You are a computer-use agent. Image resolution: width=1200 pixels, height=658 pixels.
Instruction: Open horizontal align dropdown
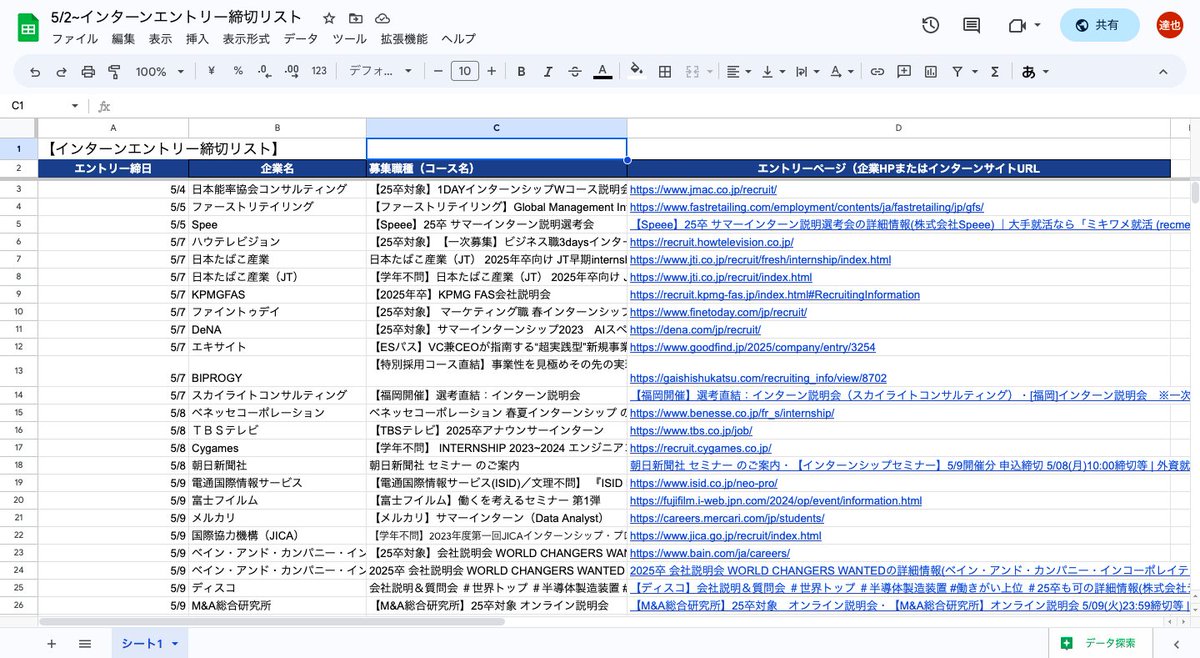click(738, 71)
